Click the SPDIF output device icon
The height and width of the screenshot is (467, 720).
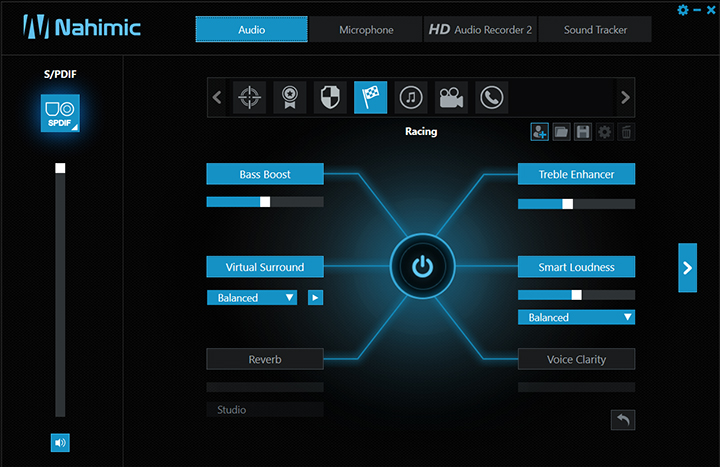60,113
